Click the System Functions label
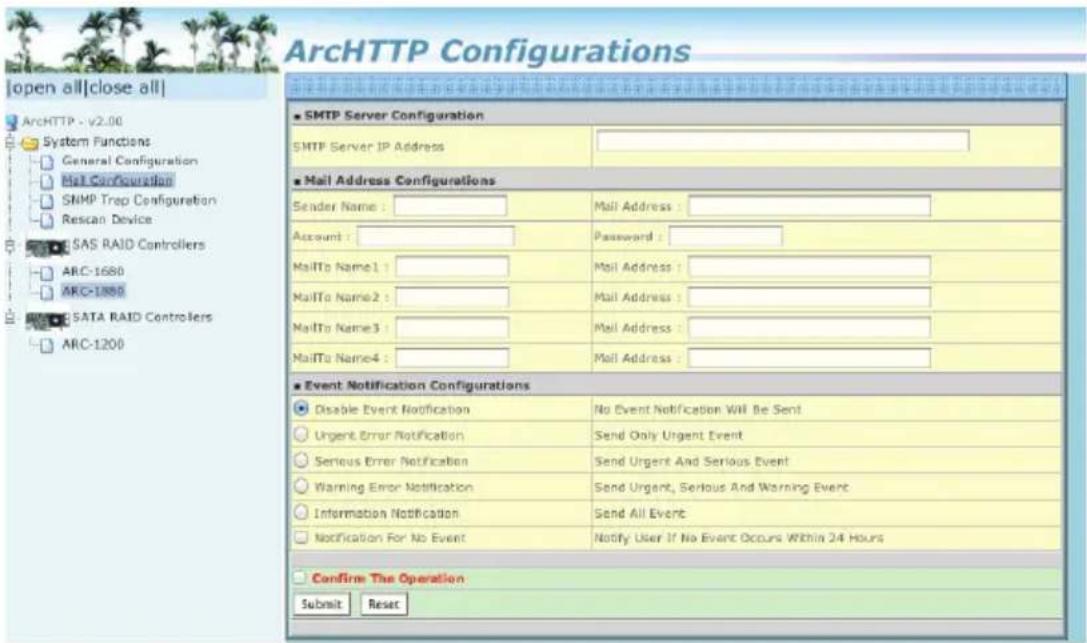The height and width of the screenshot is (643, 1087). [x=96, y=141]
